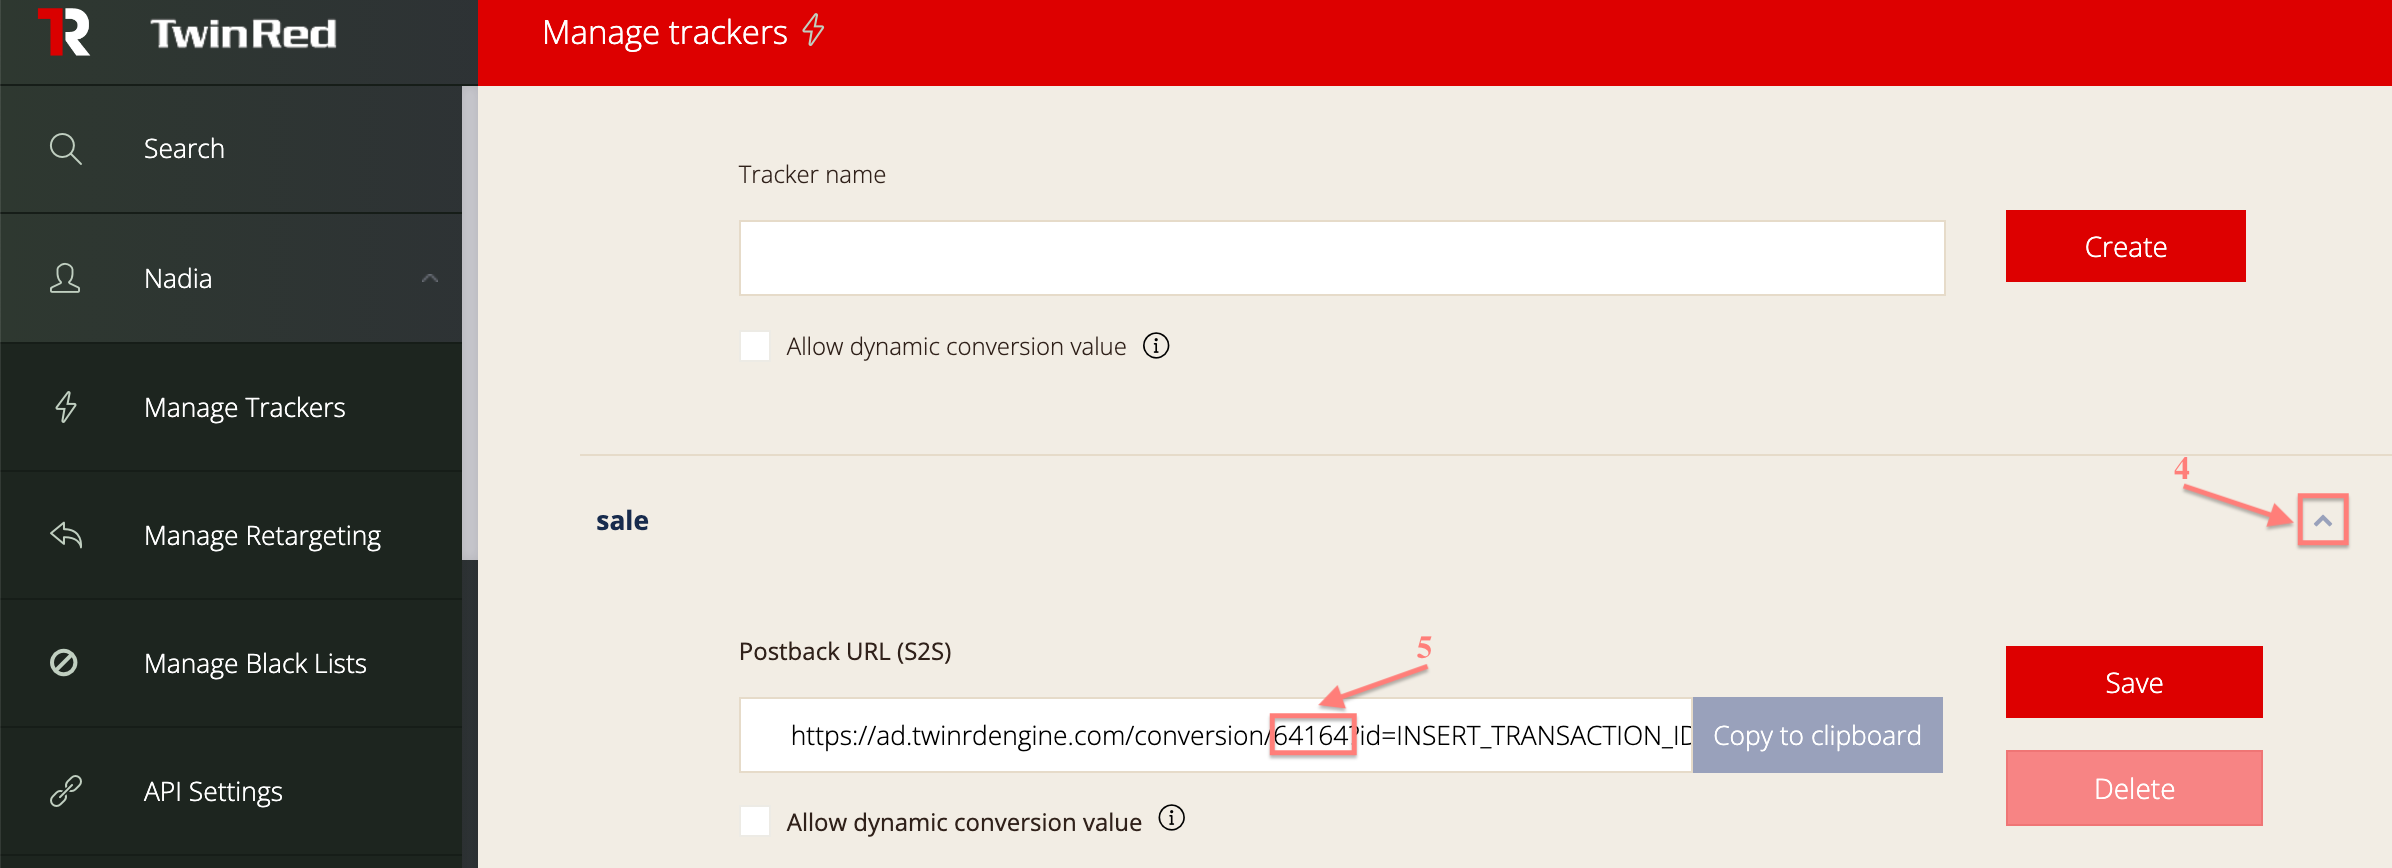Click the Manage Black Lists blocked icon

(64, 663)
